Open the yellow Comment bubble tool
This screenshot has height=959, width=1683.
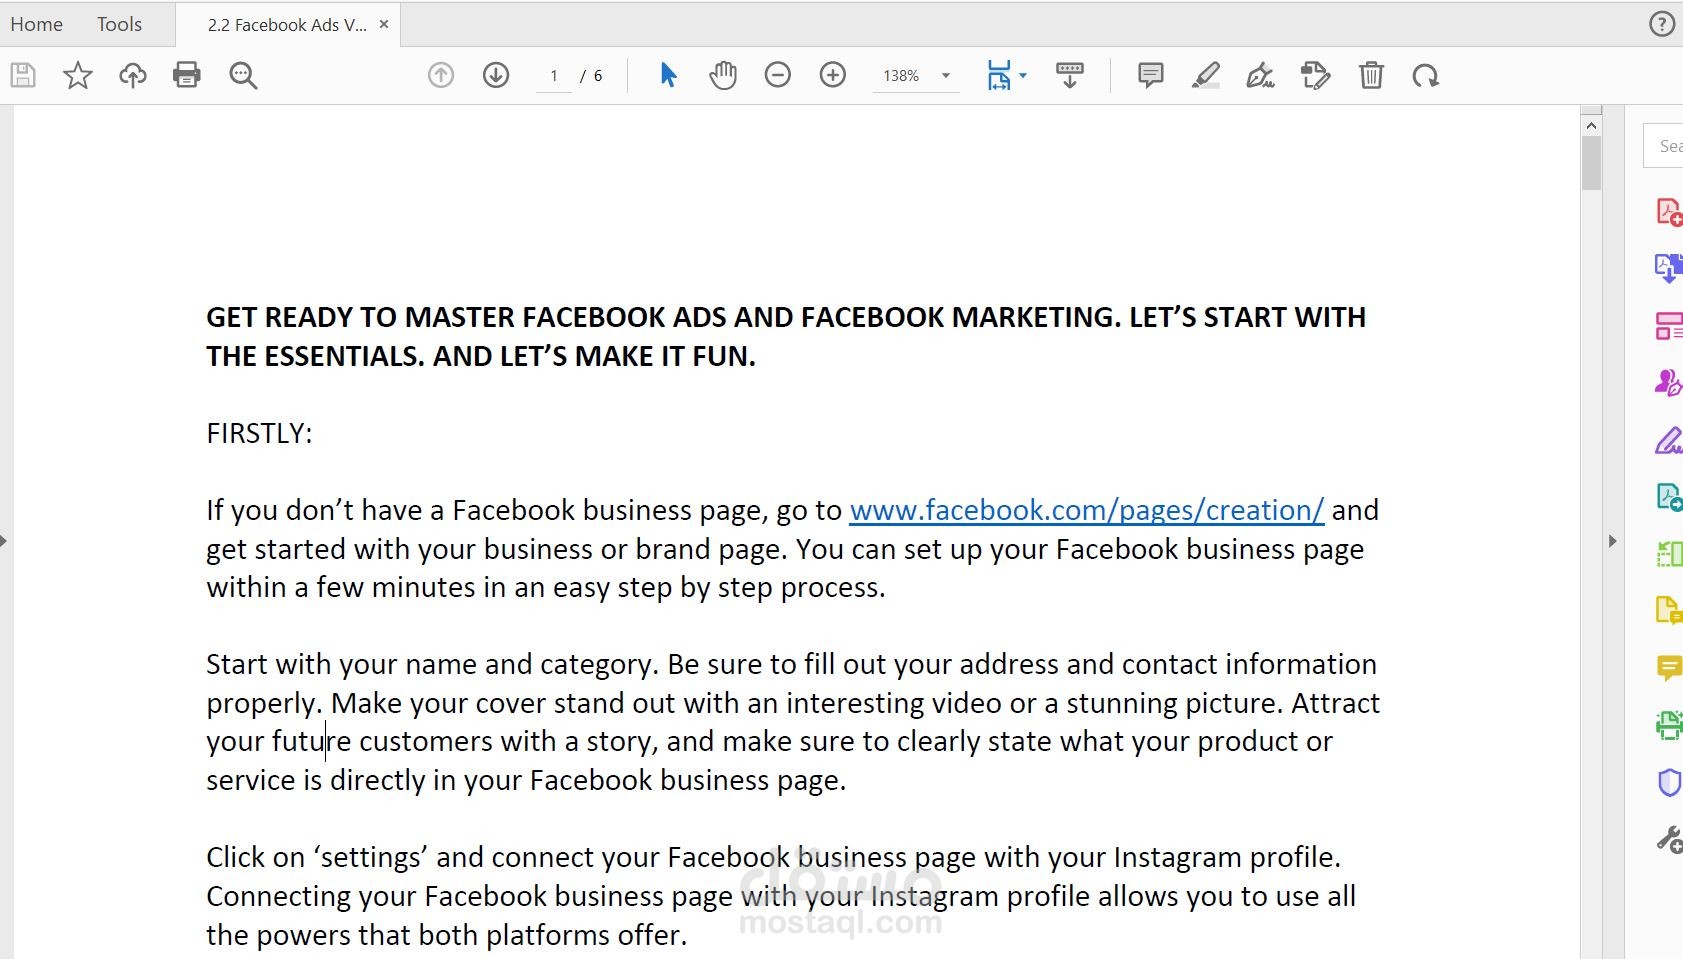(1669, 668)
